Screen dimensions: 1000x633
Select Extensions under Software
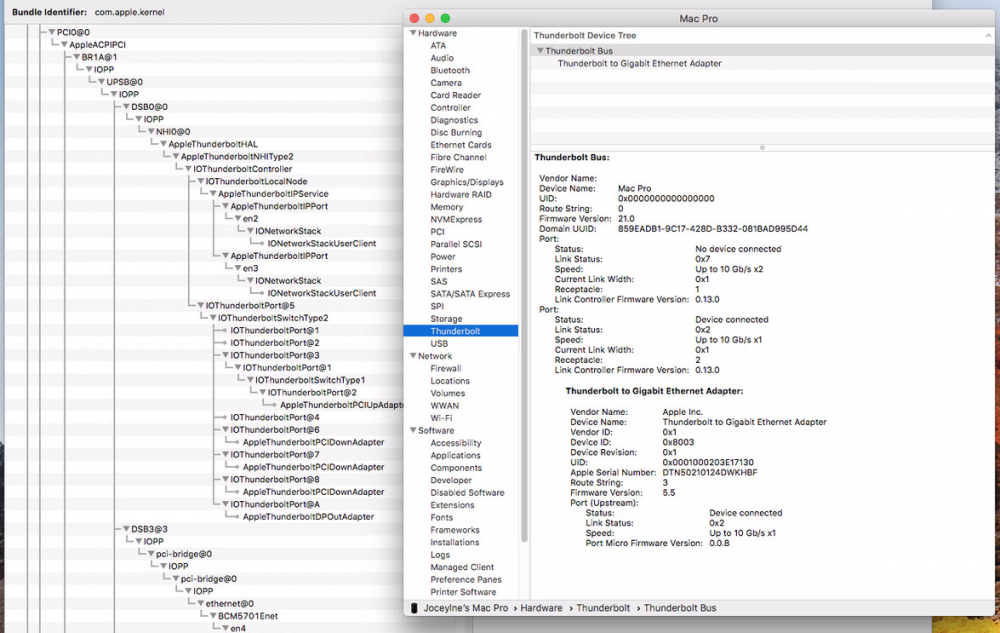452,505
